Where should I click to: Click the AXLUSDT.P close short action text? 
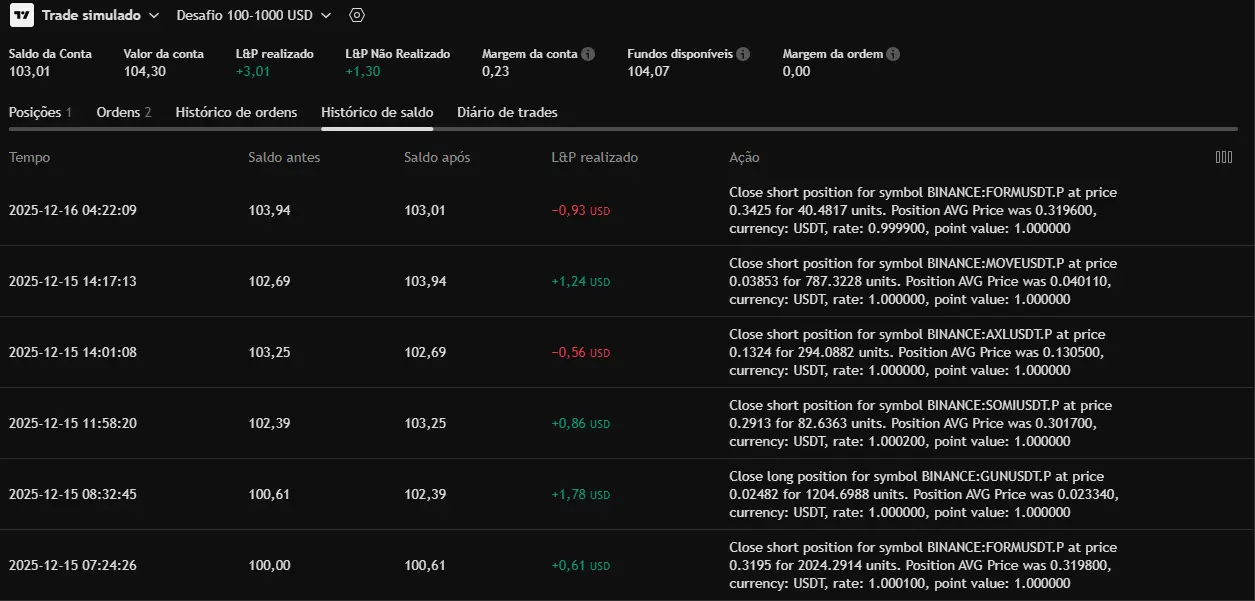click(x=917, y=352)
